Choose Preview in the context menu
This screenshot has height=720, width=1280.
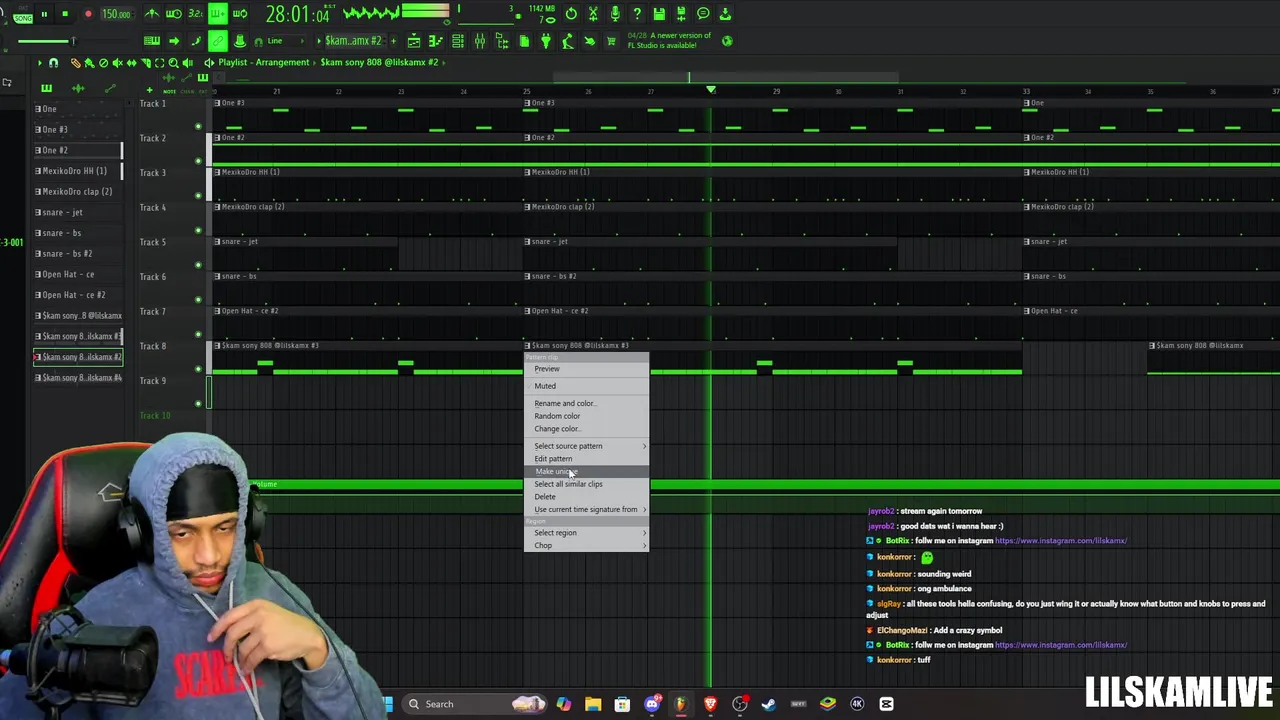pos(587,369)
